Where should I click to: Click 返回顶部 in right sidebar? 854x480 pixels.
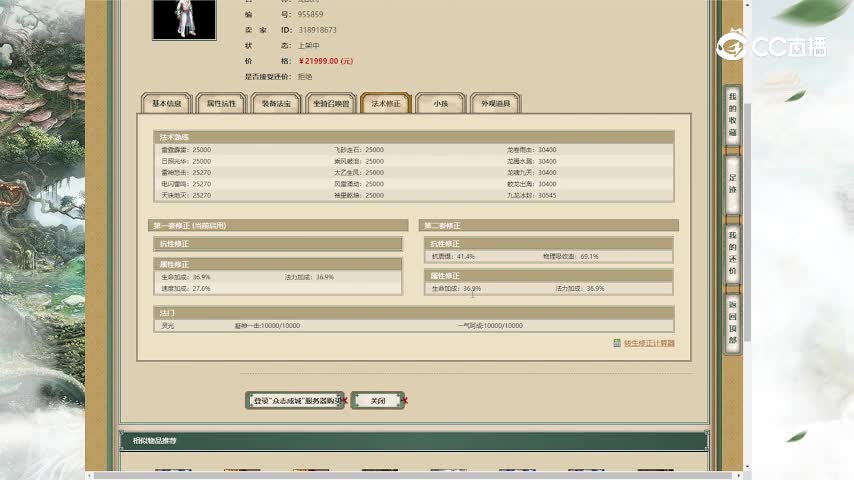[732, 322]
